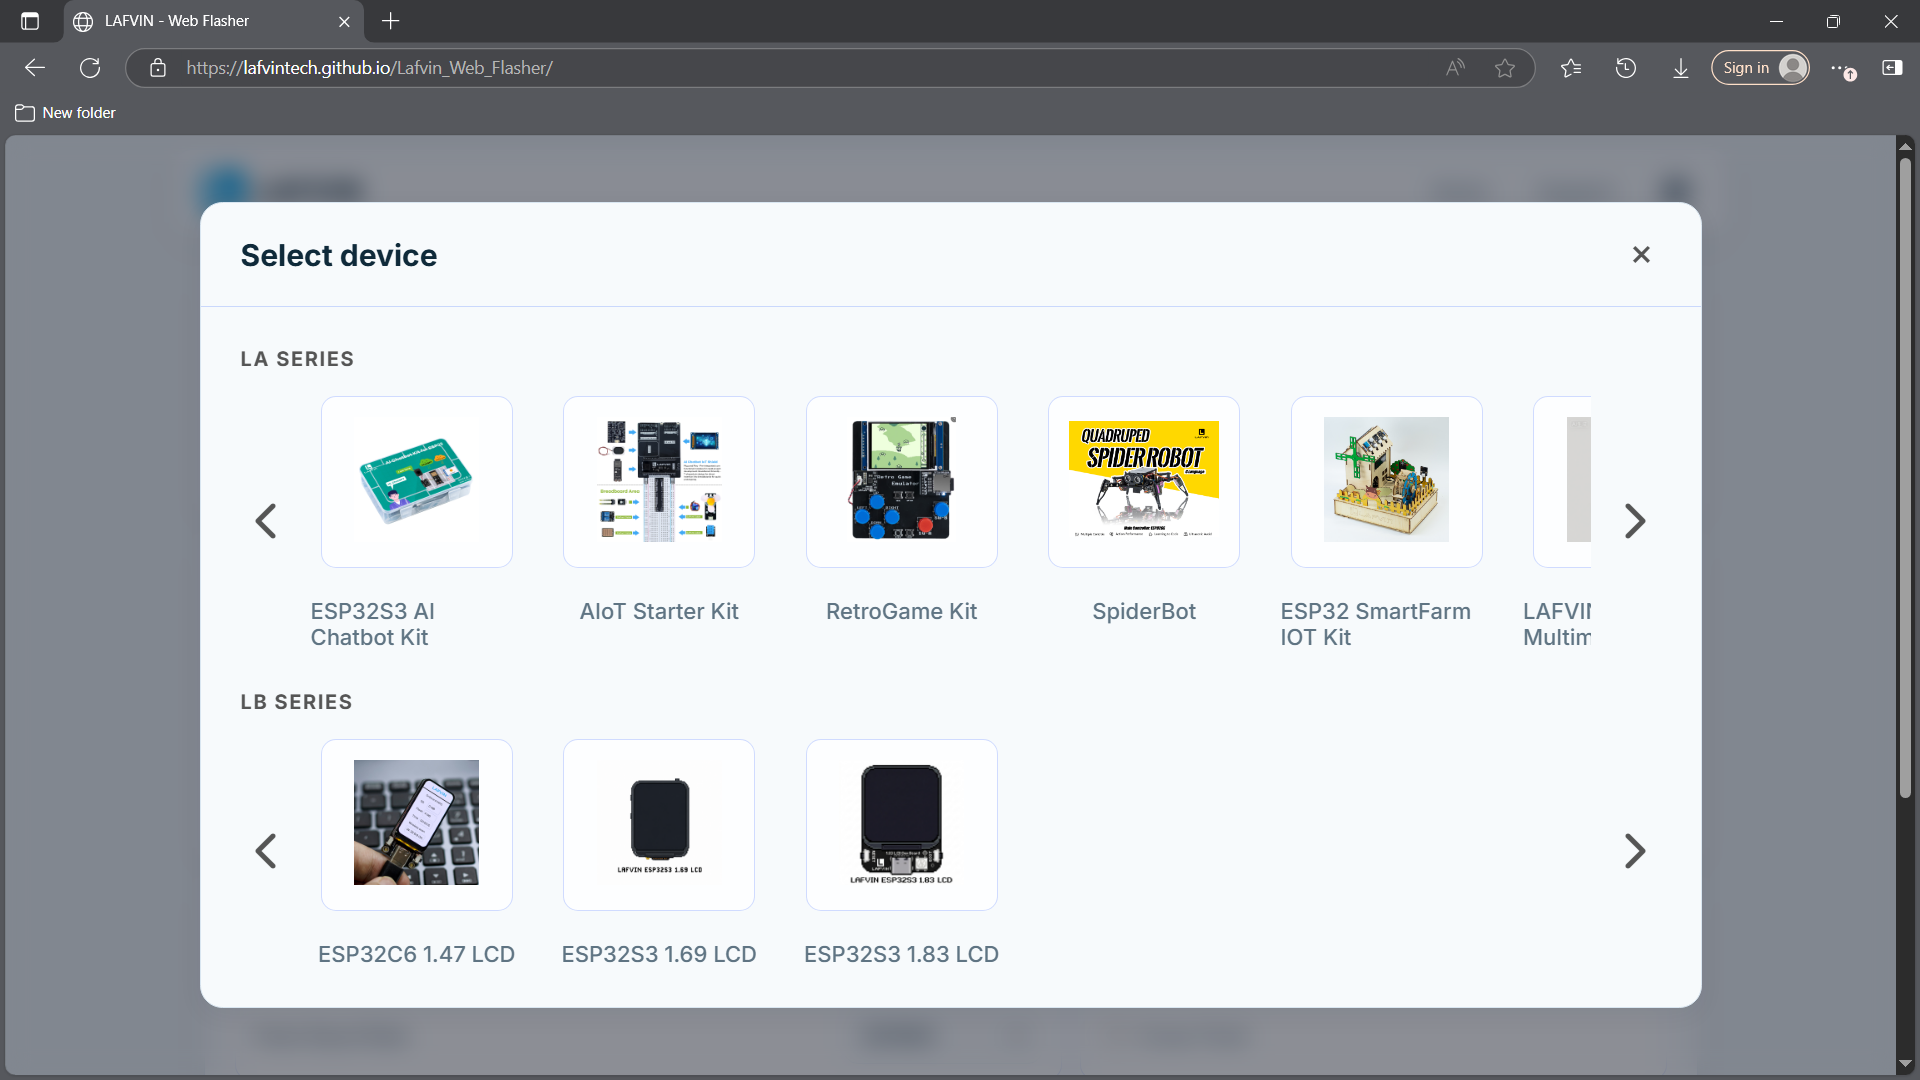1920x1080 pixels.
Task: Go back to the previous page
Action: click(35, 68)
